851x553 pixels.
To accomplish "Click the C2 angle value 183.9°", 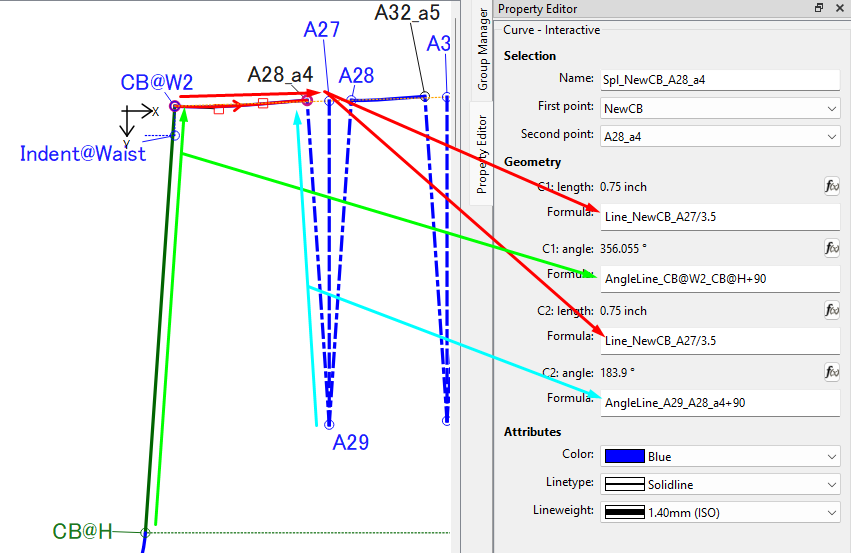I will [x=617, y=373].
